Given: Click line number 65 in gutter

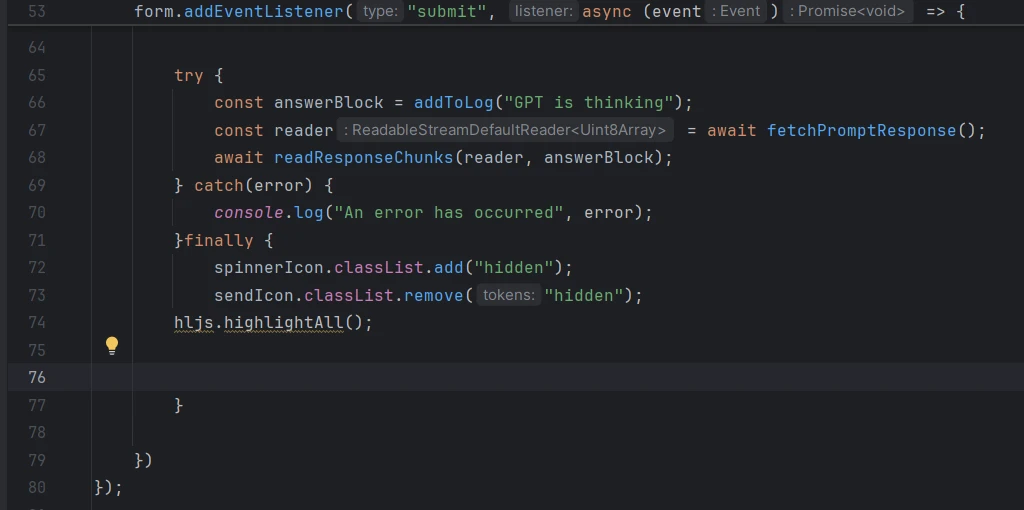Looking at the screenshot, I should click(x=37, y=76).
